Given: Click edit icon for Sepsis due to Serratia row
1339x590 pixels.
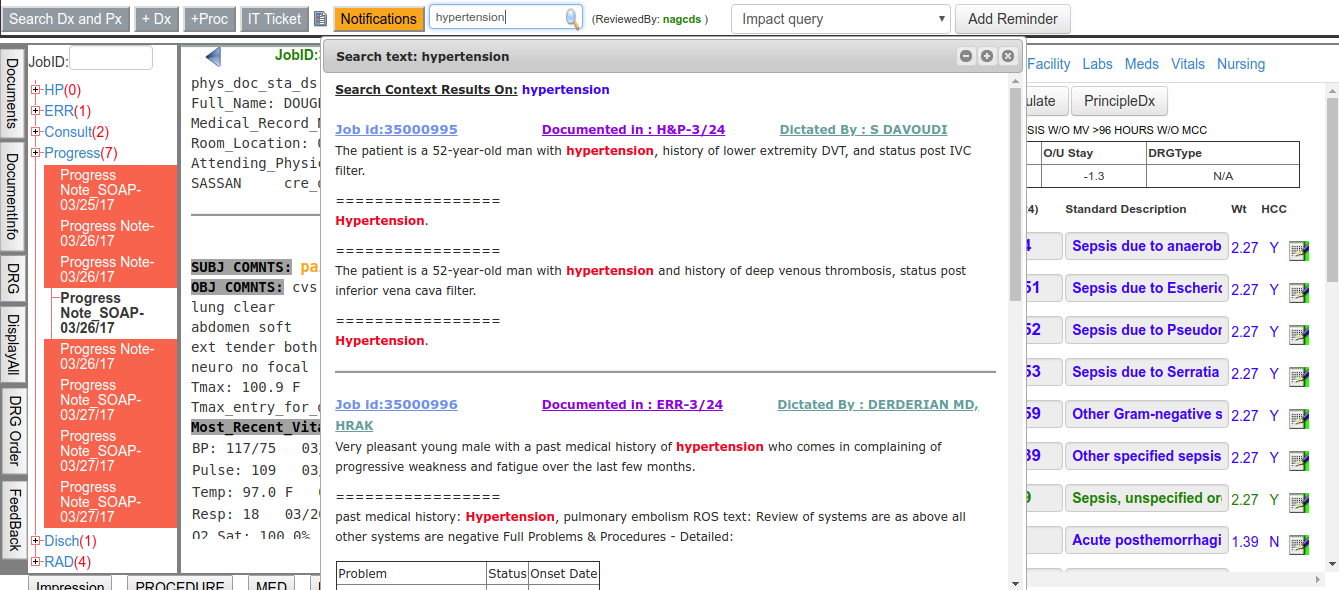Looking at the screenshot, I should 1299,377.
